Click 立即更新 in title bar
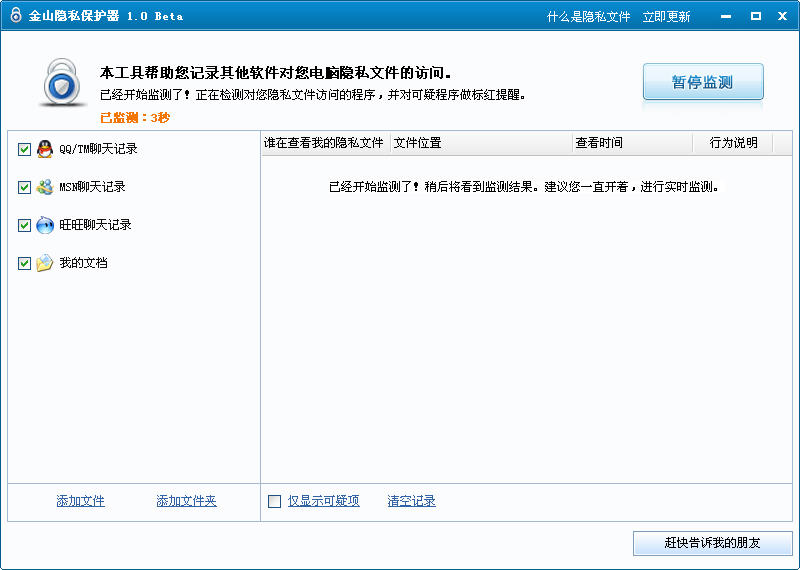The width and height of the screenshot is (800, 570). [x=666, y=17]
